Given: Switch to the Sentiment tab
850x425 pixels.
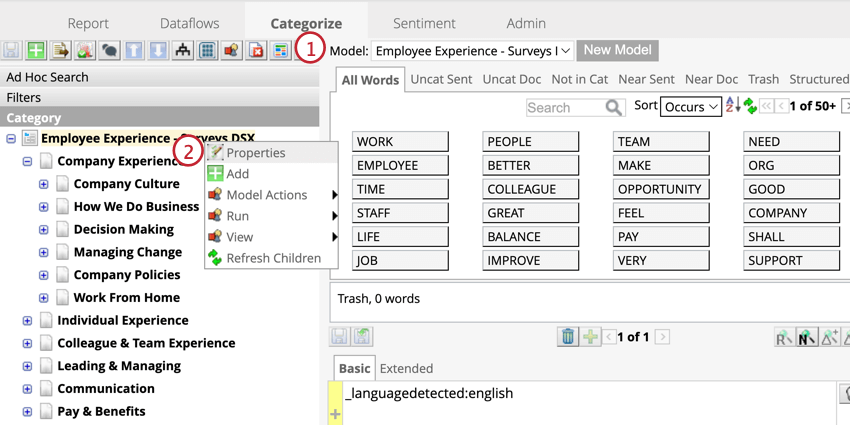Looking at the screenshot, I should (424, 23).
